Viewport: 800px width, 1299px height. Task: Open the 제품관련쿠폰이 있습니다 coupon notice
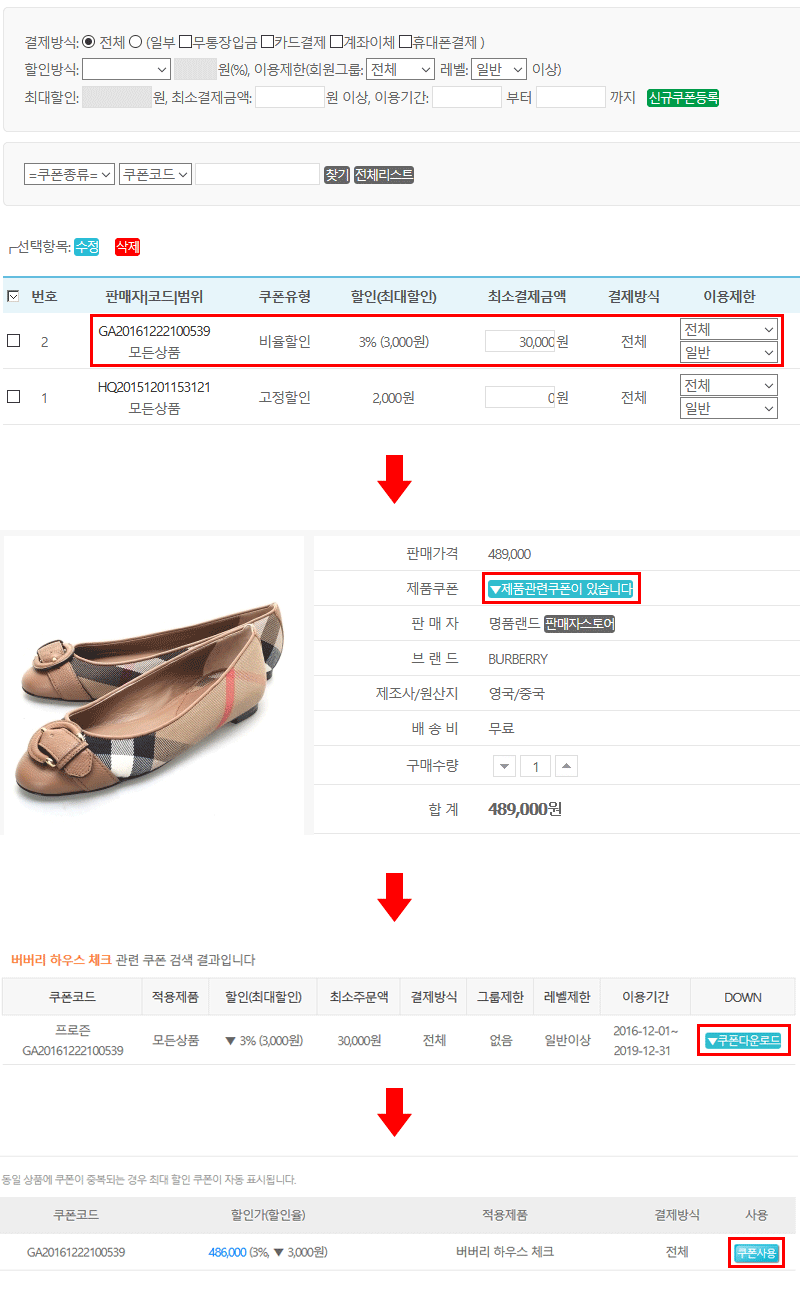point(560,589)
